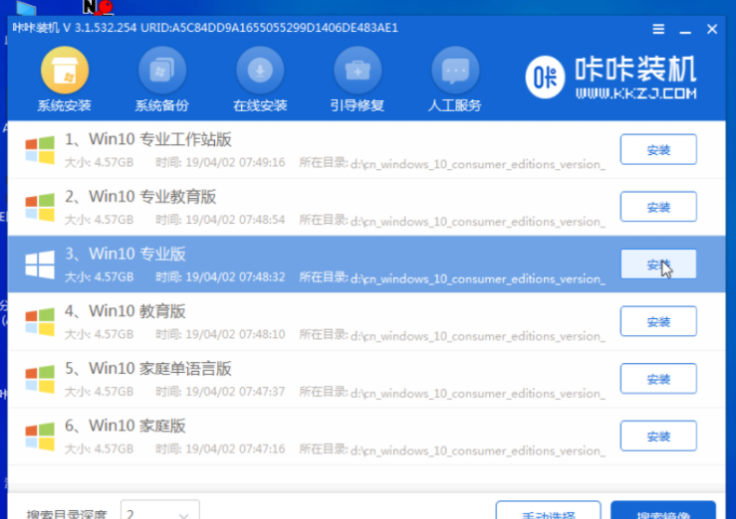
Task: Click the WWW.KKZJ.COM website text
Action: tap(636, 94)
